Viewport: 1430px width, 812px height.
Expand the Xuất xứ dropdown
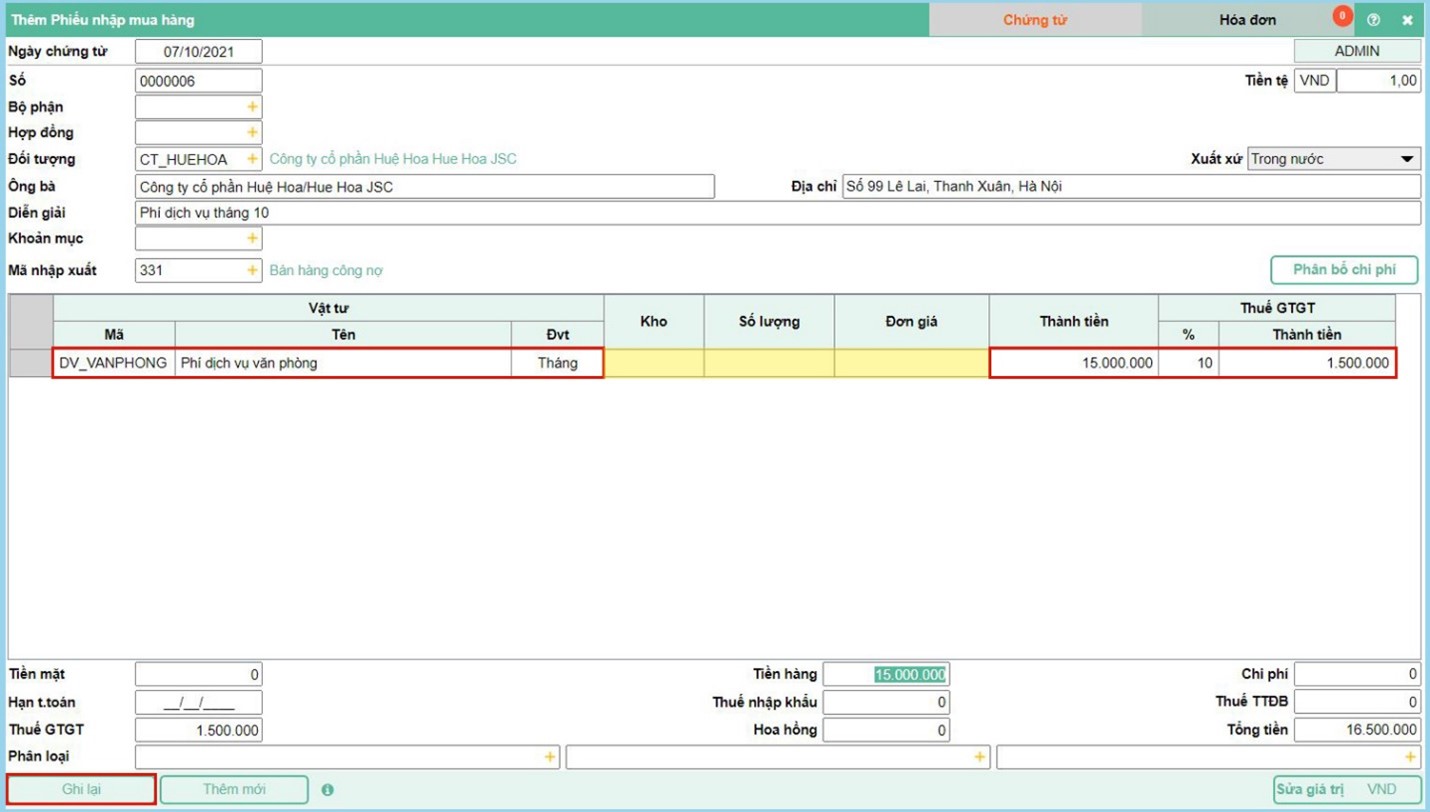(x=1406, y=159)
